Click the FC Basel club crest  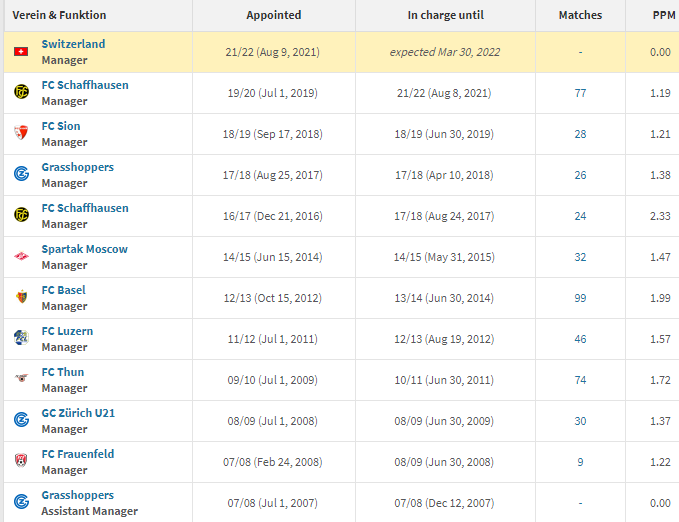point(21,297)
